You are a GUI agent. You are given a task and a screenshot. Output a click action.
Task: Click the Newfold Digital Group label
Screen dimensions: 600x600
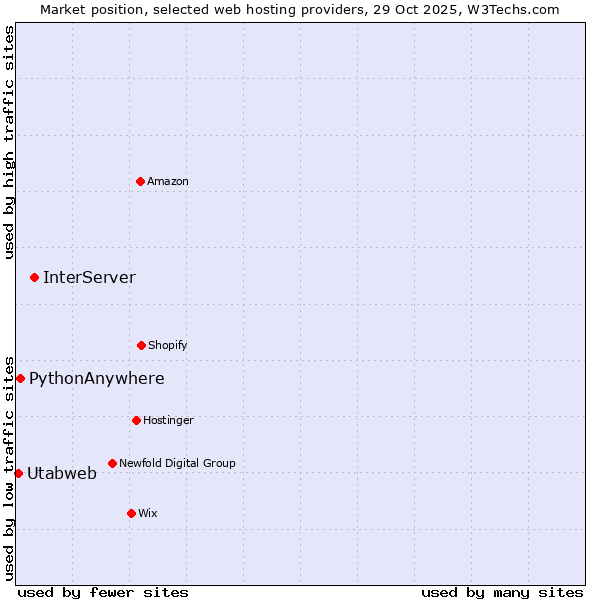point(177,464)
